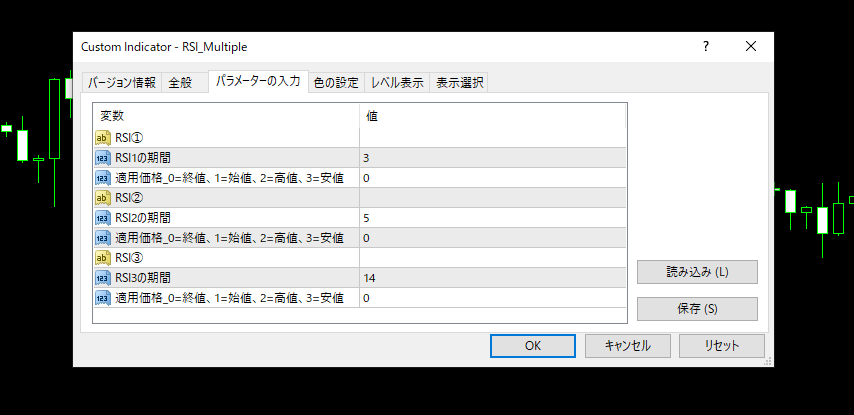Click the キャンセル button
Image resolution: width=854 pixels, height=415 pixels.
click(x=627, y=346)
